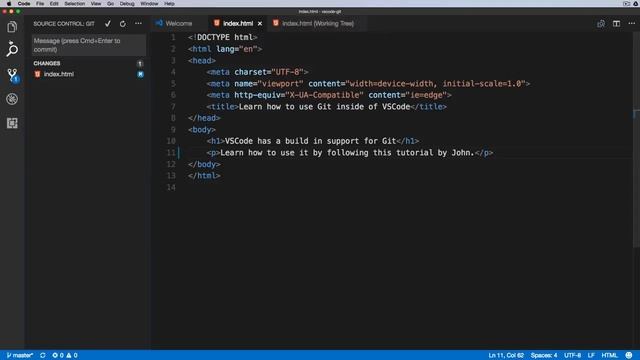Click the HTML file icon next to index.html in Changes
The width and height of the screenshot is (640, 360).
pos(38,74)
